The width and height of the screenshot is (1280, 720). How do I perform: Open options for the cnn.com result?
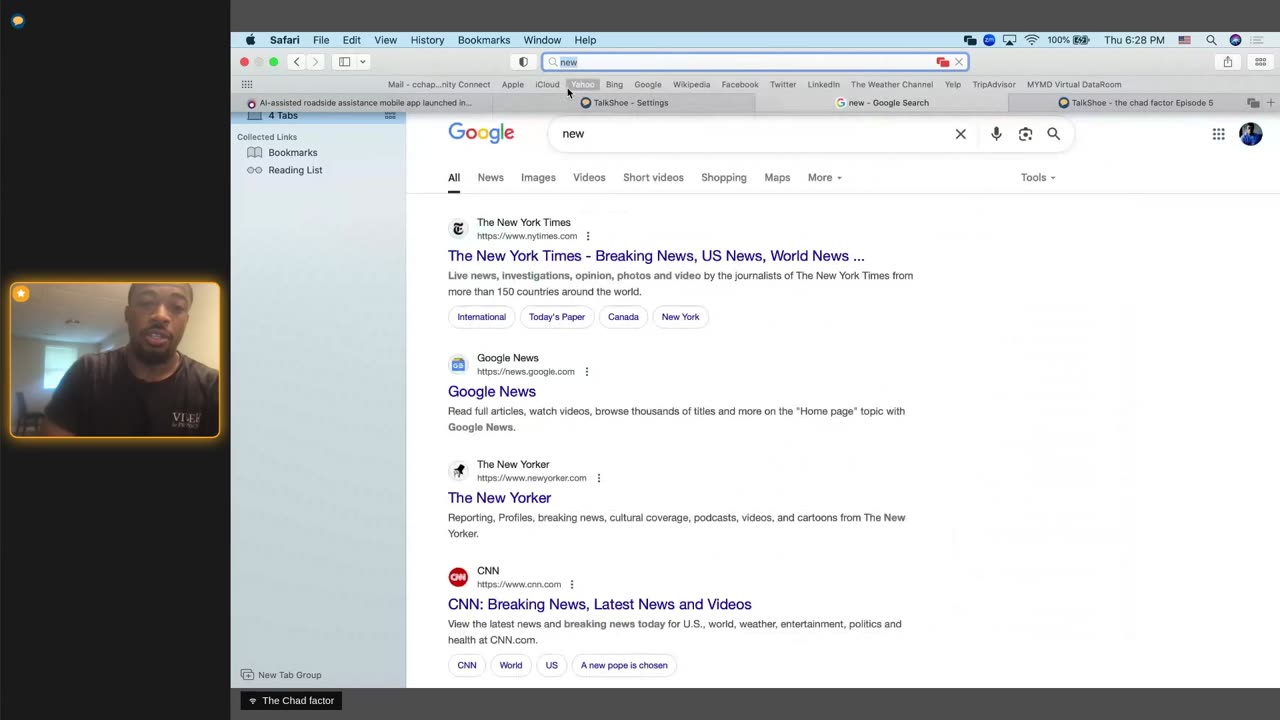click(x=572, y=585)
